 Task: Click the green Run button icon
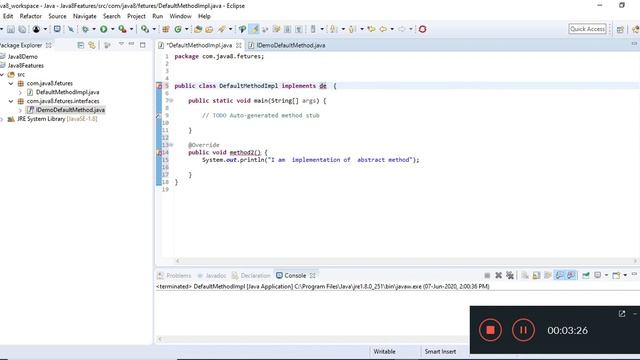(104, 29)
